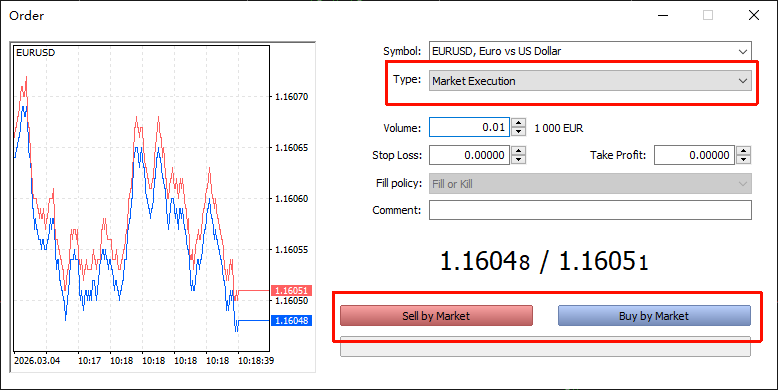778x390 pixels.
Task: Click into the Volume input field
Action: point(469,128)
